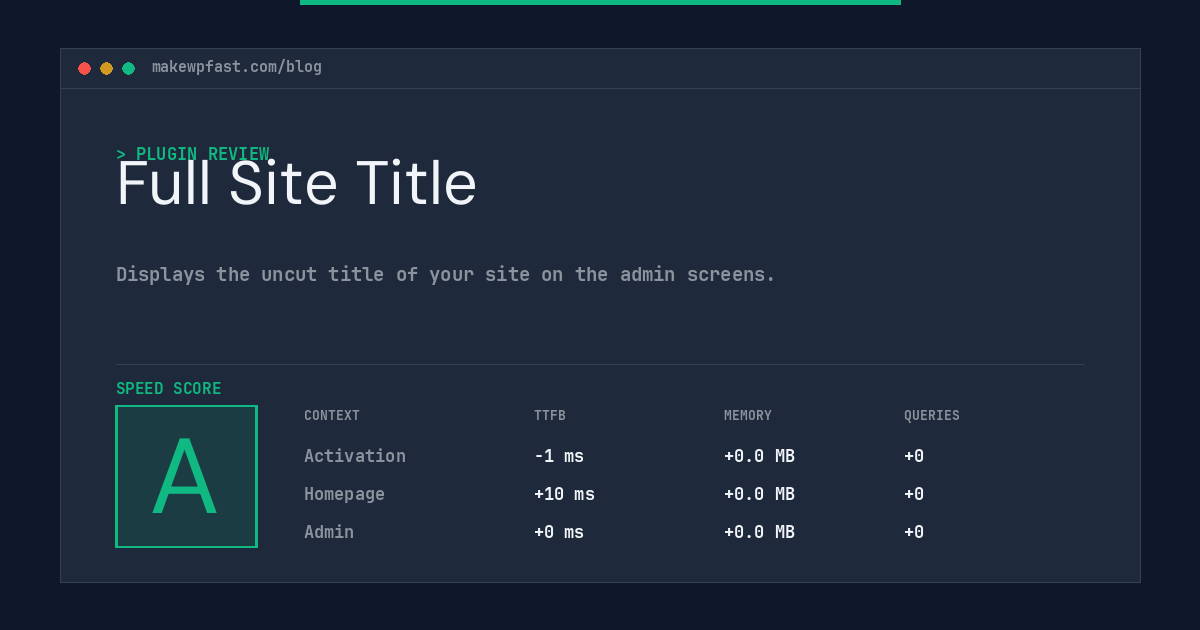Click the green window dot

pyautogui.click(x=128, y=68)
